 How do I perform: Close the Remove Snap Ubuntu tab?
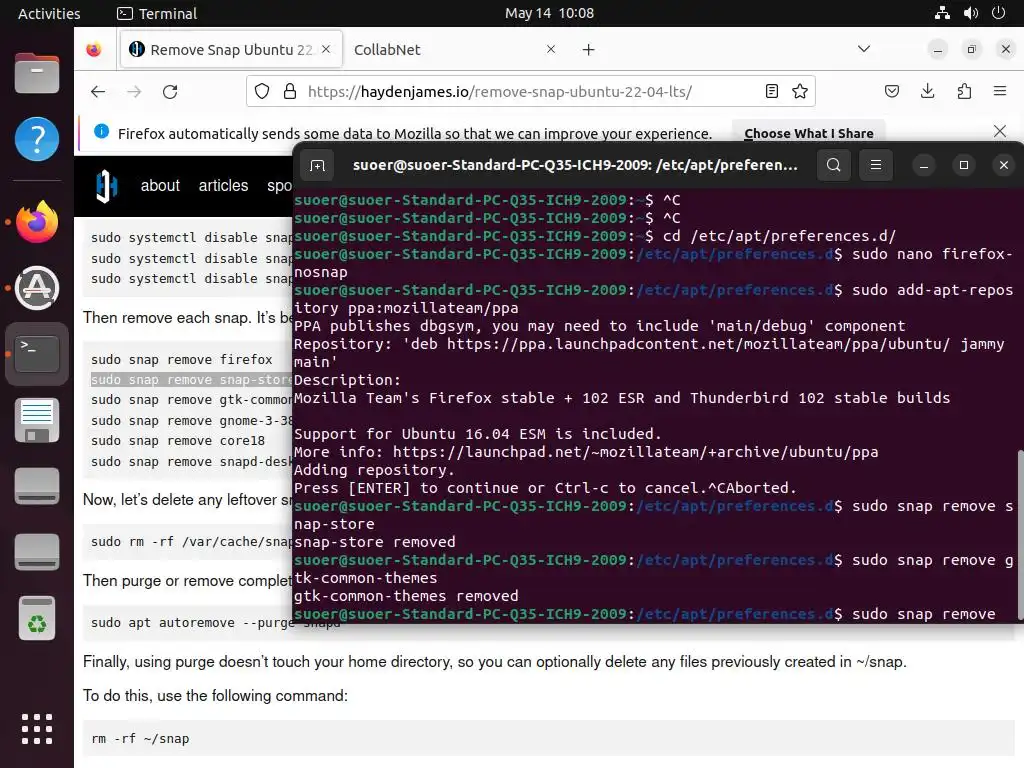point(326,50)
